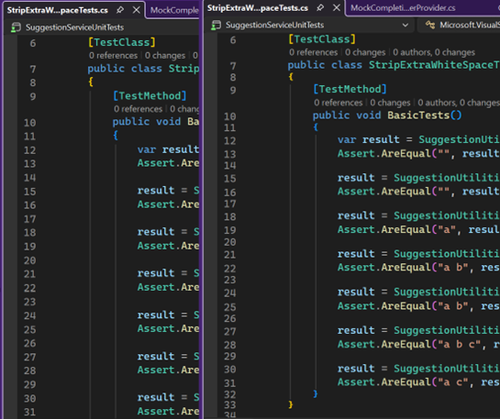The height and width of the screenshot is (419, 500).
Task: Click 0 authors, 0 changes above right TestClass
Action: tap(434, 52)
